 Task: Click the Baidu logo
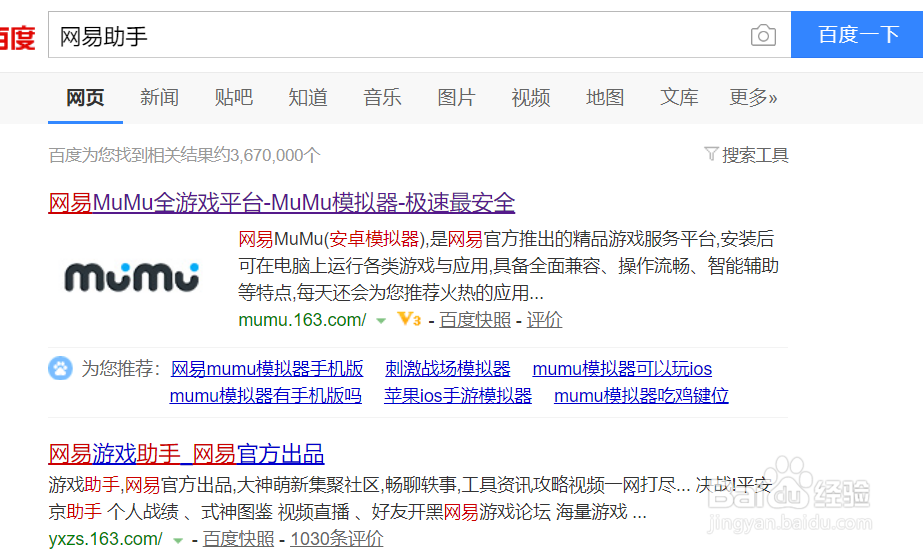click(x=18, y=38)
